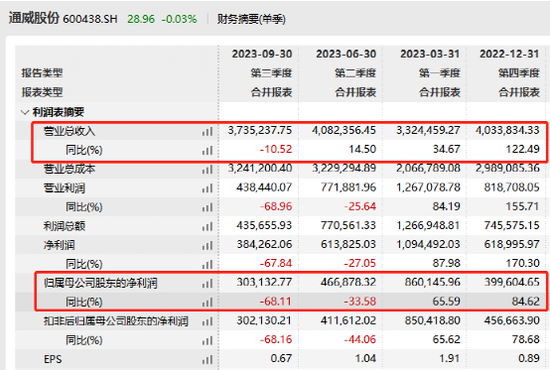550x370 pixels.
Task: Click EPS value 0.67
Action: (281, 358)
